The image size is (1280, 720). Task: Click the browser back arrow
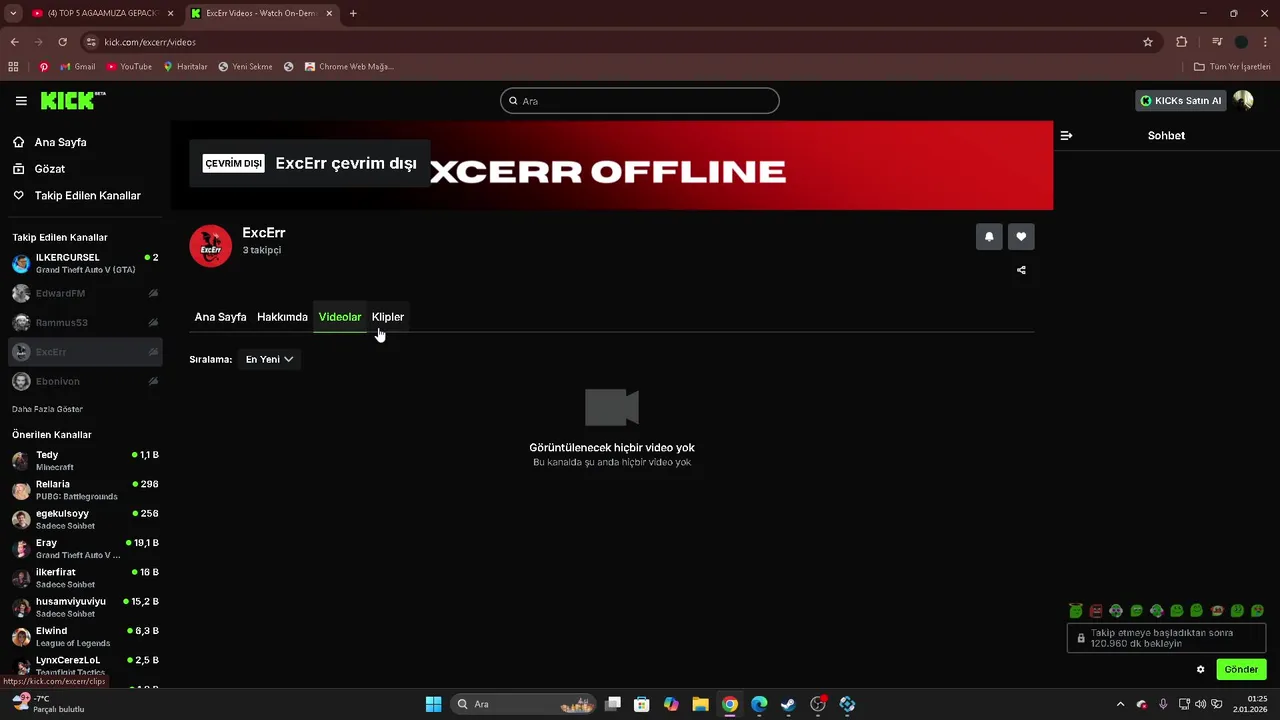(x=14, y=42)
